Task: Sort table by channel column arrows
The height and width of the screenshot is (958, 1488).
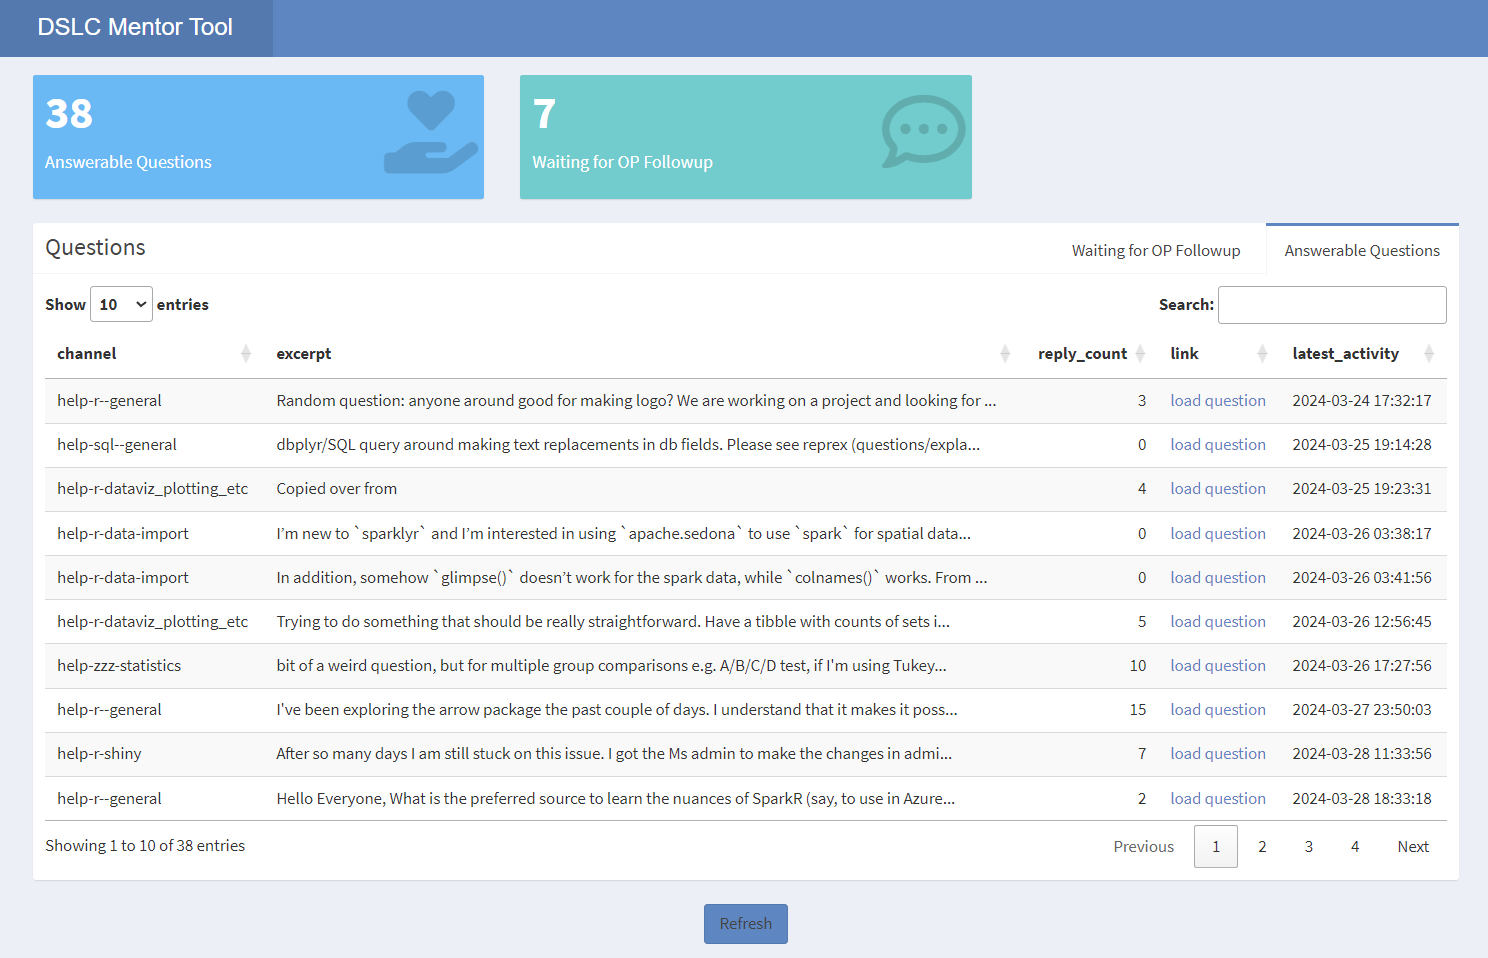Action: 246,354
